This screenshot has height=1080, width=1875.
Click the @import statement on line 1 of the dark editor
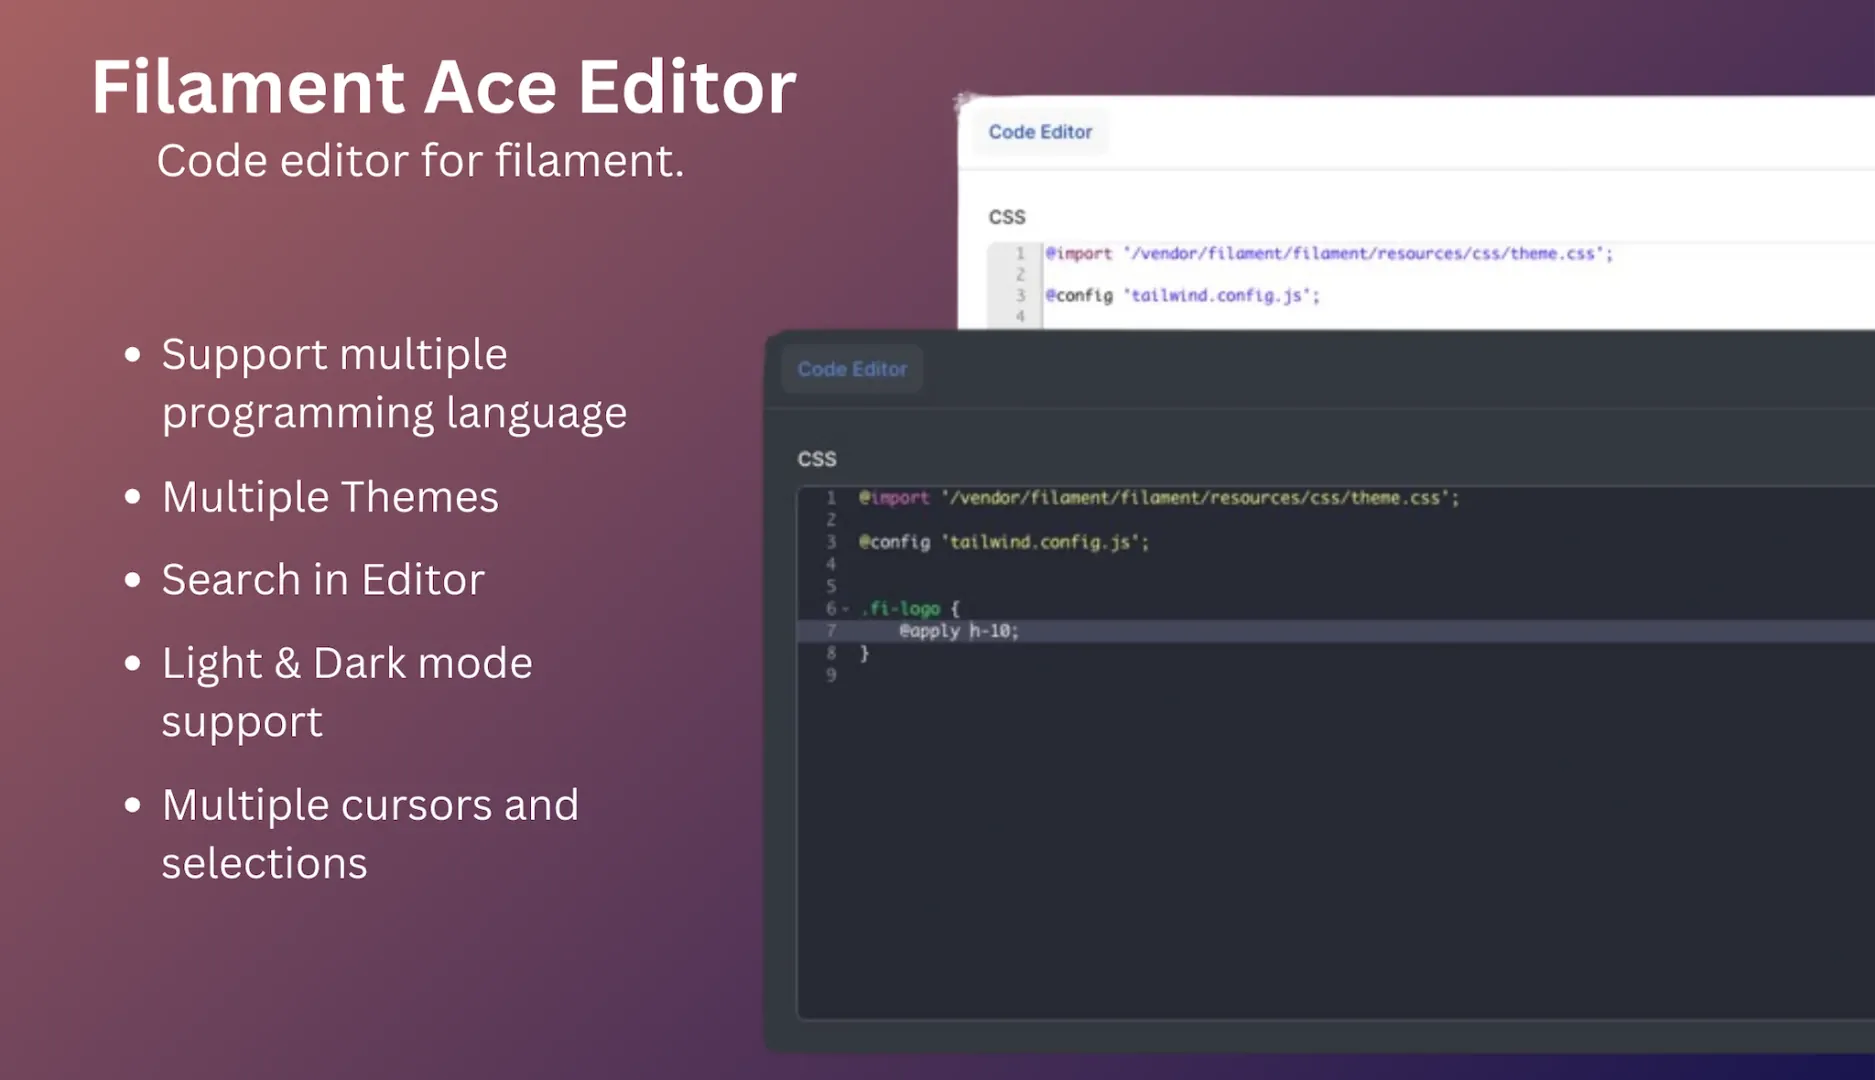pos(895,497)
